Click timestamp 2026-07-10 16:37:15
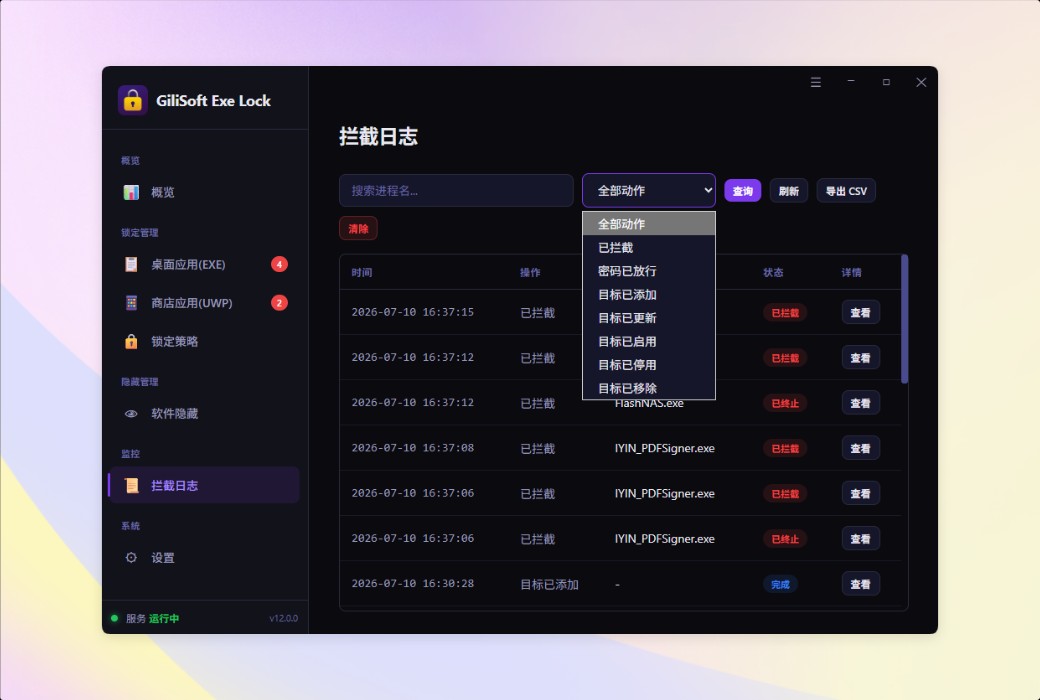 click(413, 312)
